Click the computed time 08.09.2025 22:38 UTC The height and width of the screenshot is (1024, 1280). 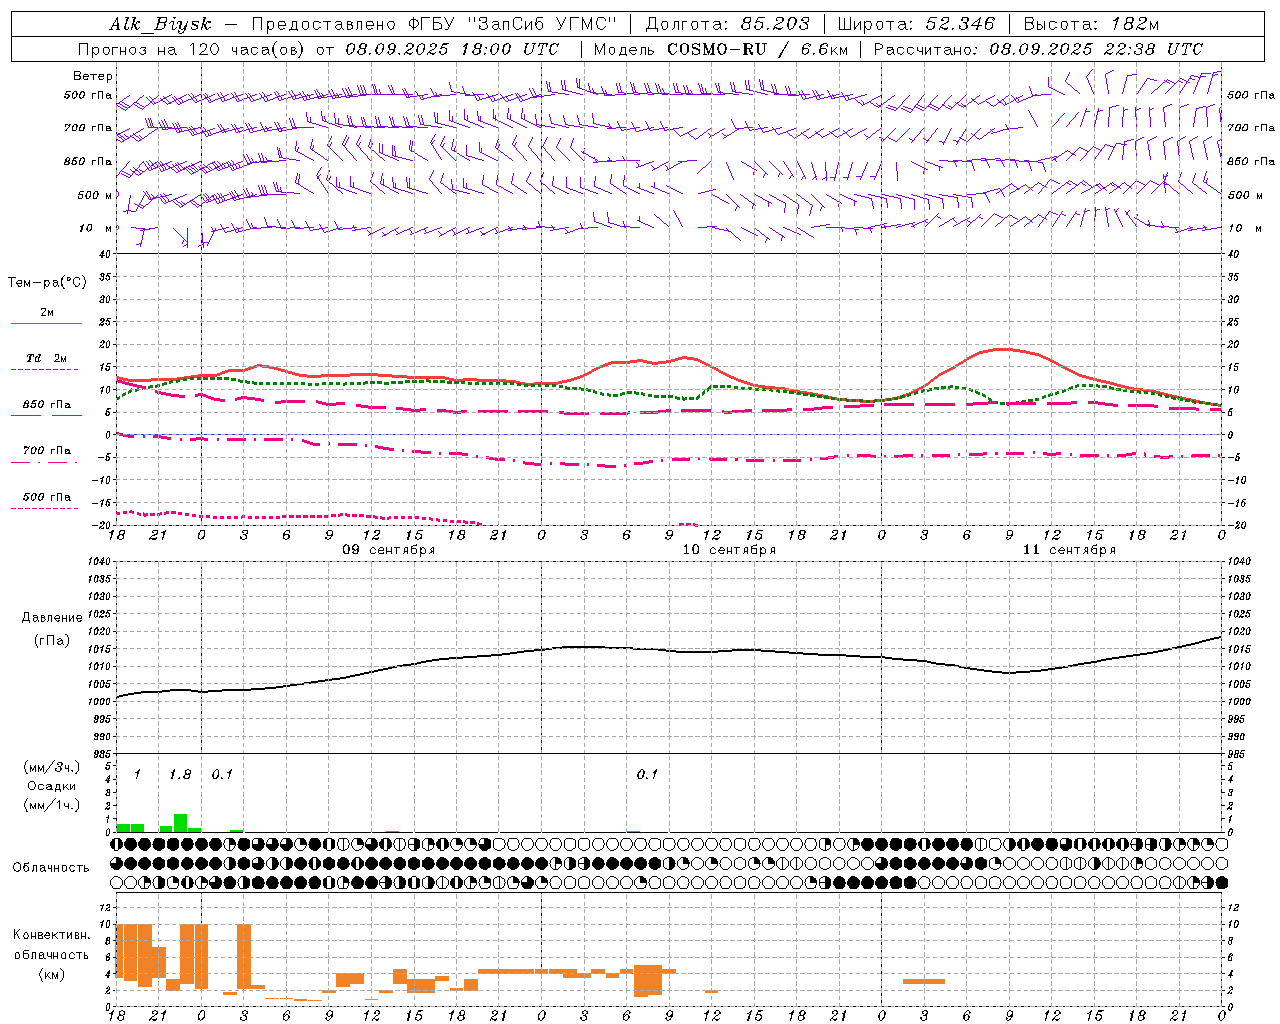pyautogui.click(x=1096, y=49)
